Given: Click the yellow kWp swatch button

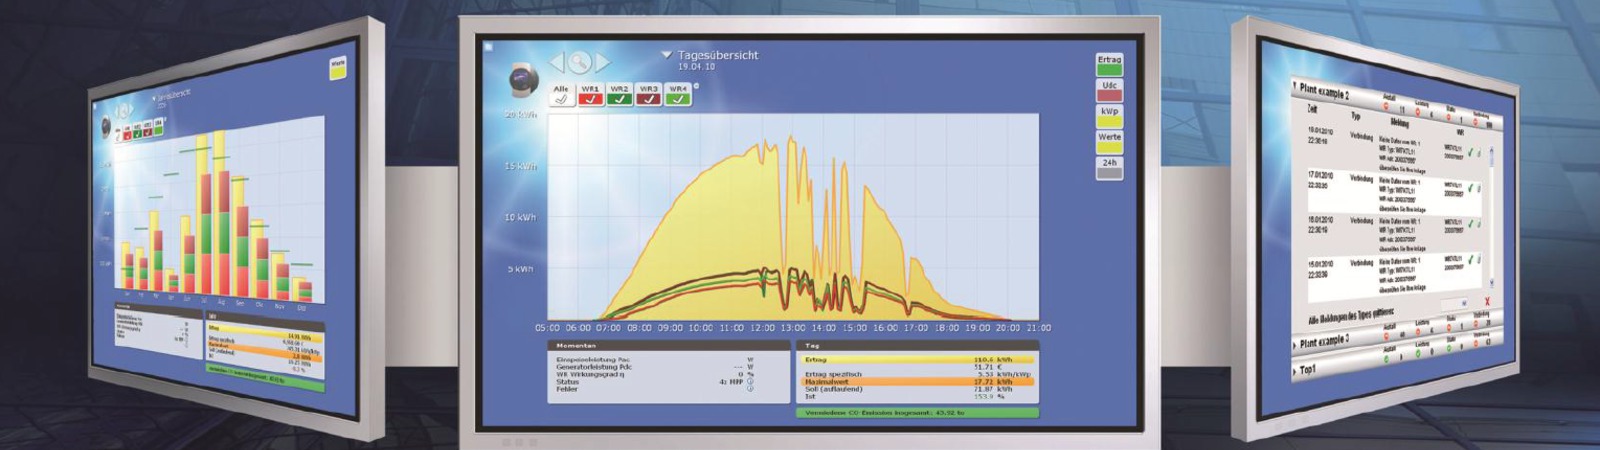Looking at the screenshot, I should [1109, 117].
